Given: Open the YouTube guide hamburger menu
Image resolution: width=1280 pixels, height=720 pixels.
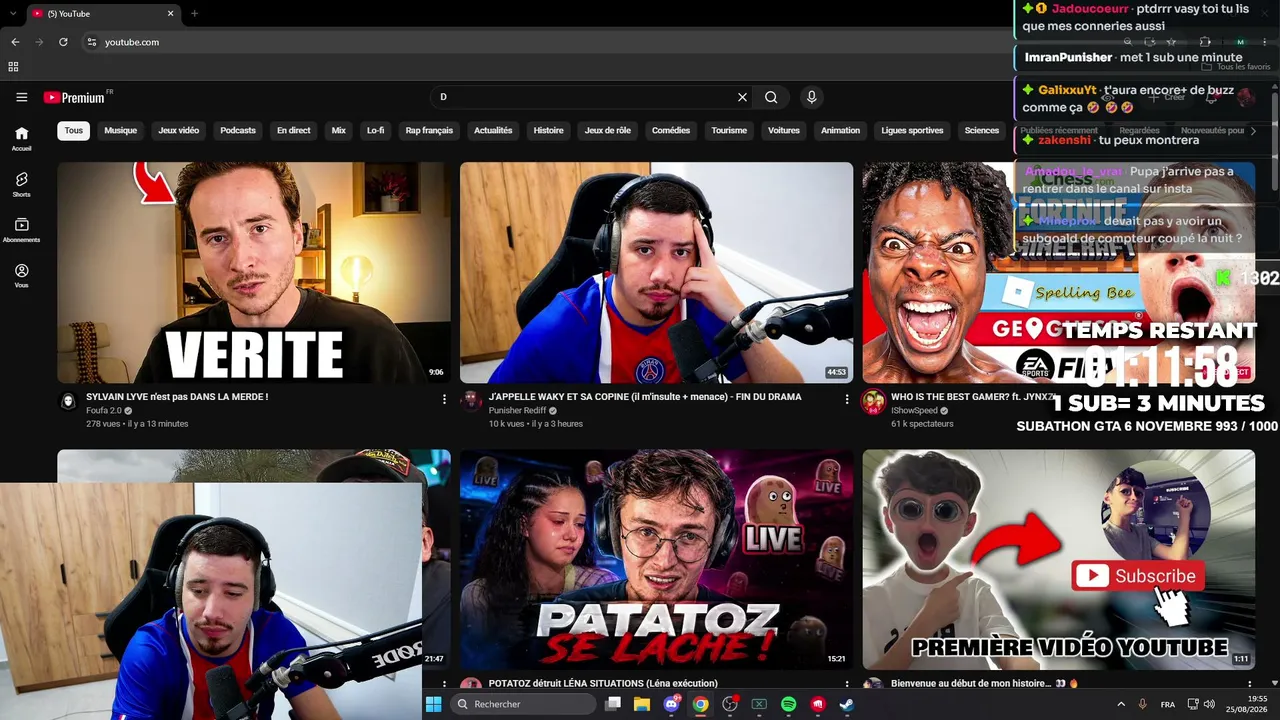Looking at the screenshot, I should [x=21, y=97].
